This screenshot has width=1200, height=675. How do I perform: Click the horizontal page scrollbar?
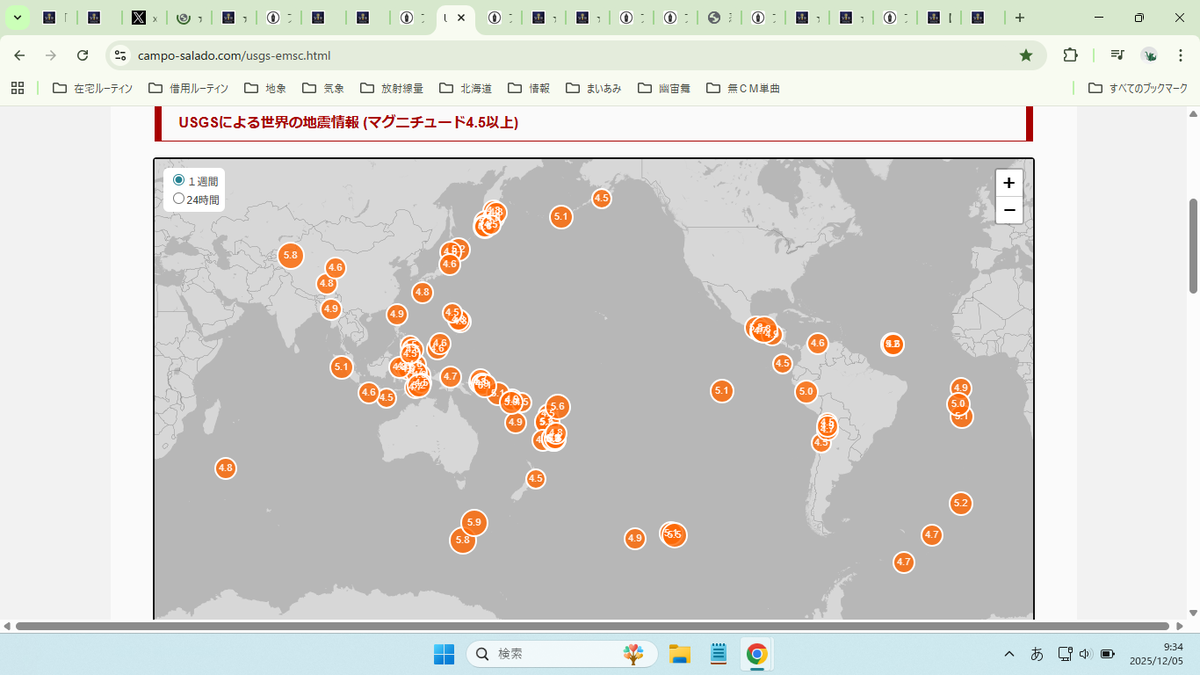coord(592,626)
